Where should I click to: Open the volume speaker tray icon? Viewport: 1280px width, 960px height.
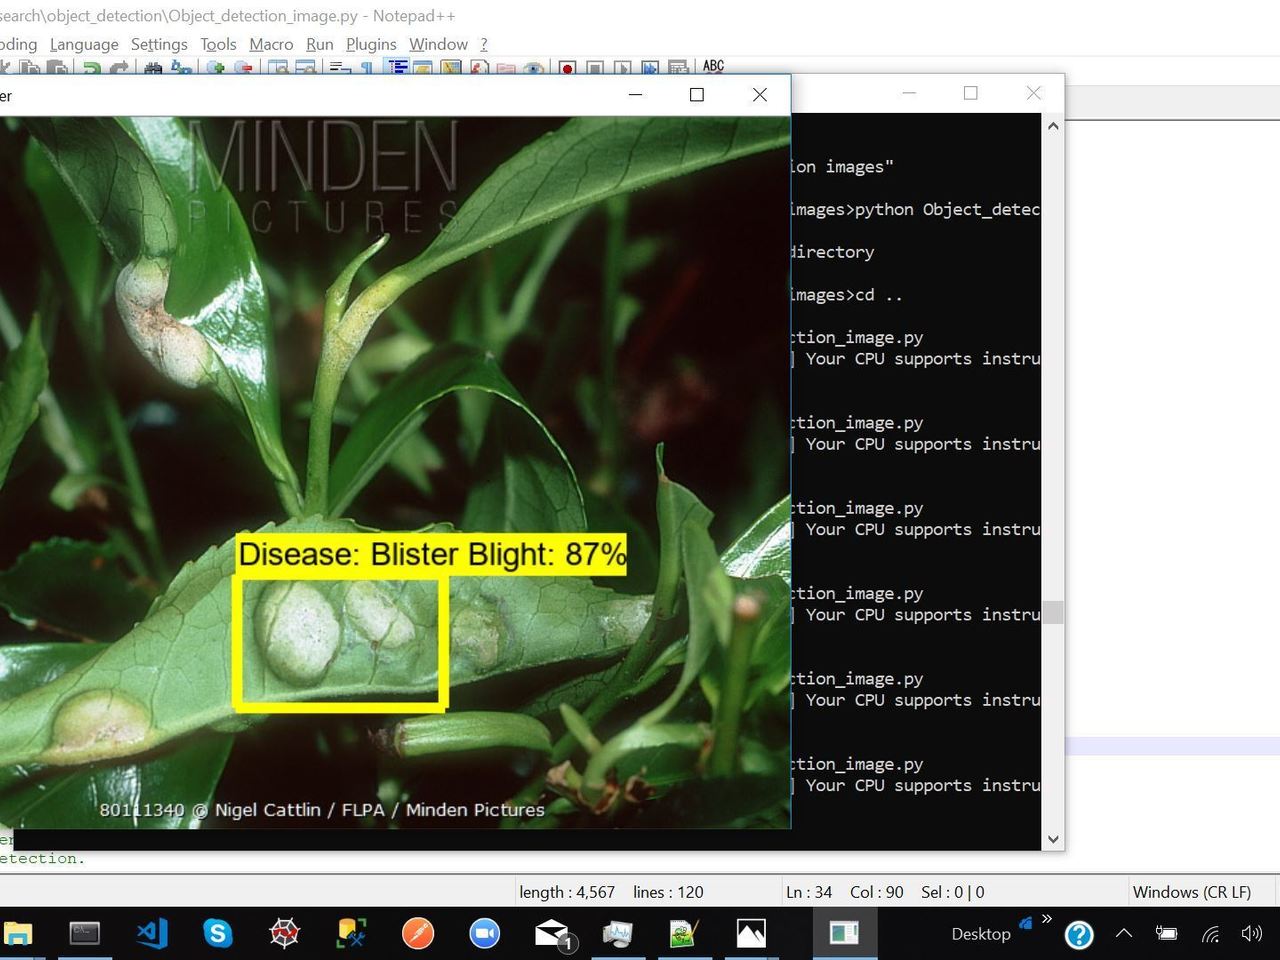click(1251, 934)
